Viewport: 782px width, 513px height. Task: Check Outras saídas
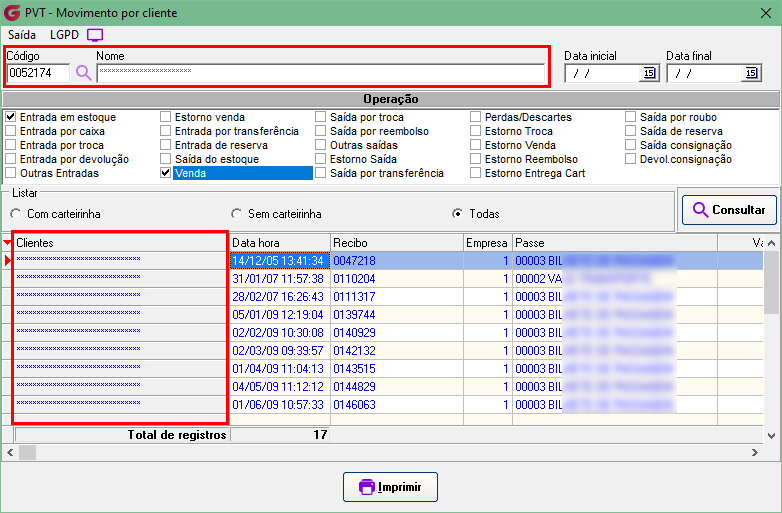click(321, 145)
